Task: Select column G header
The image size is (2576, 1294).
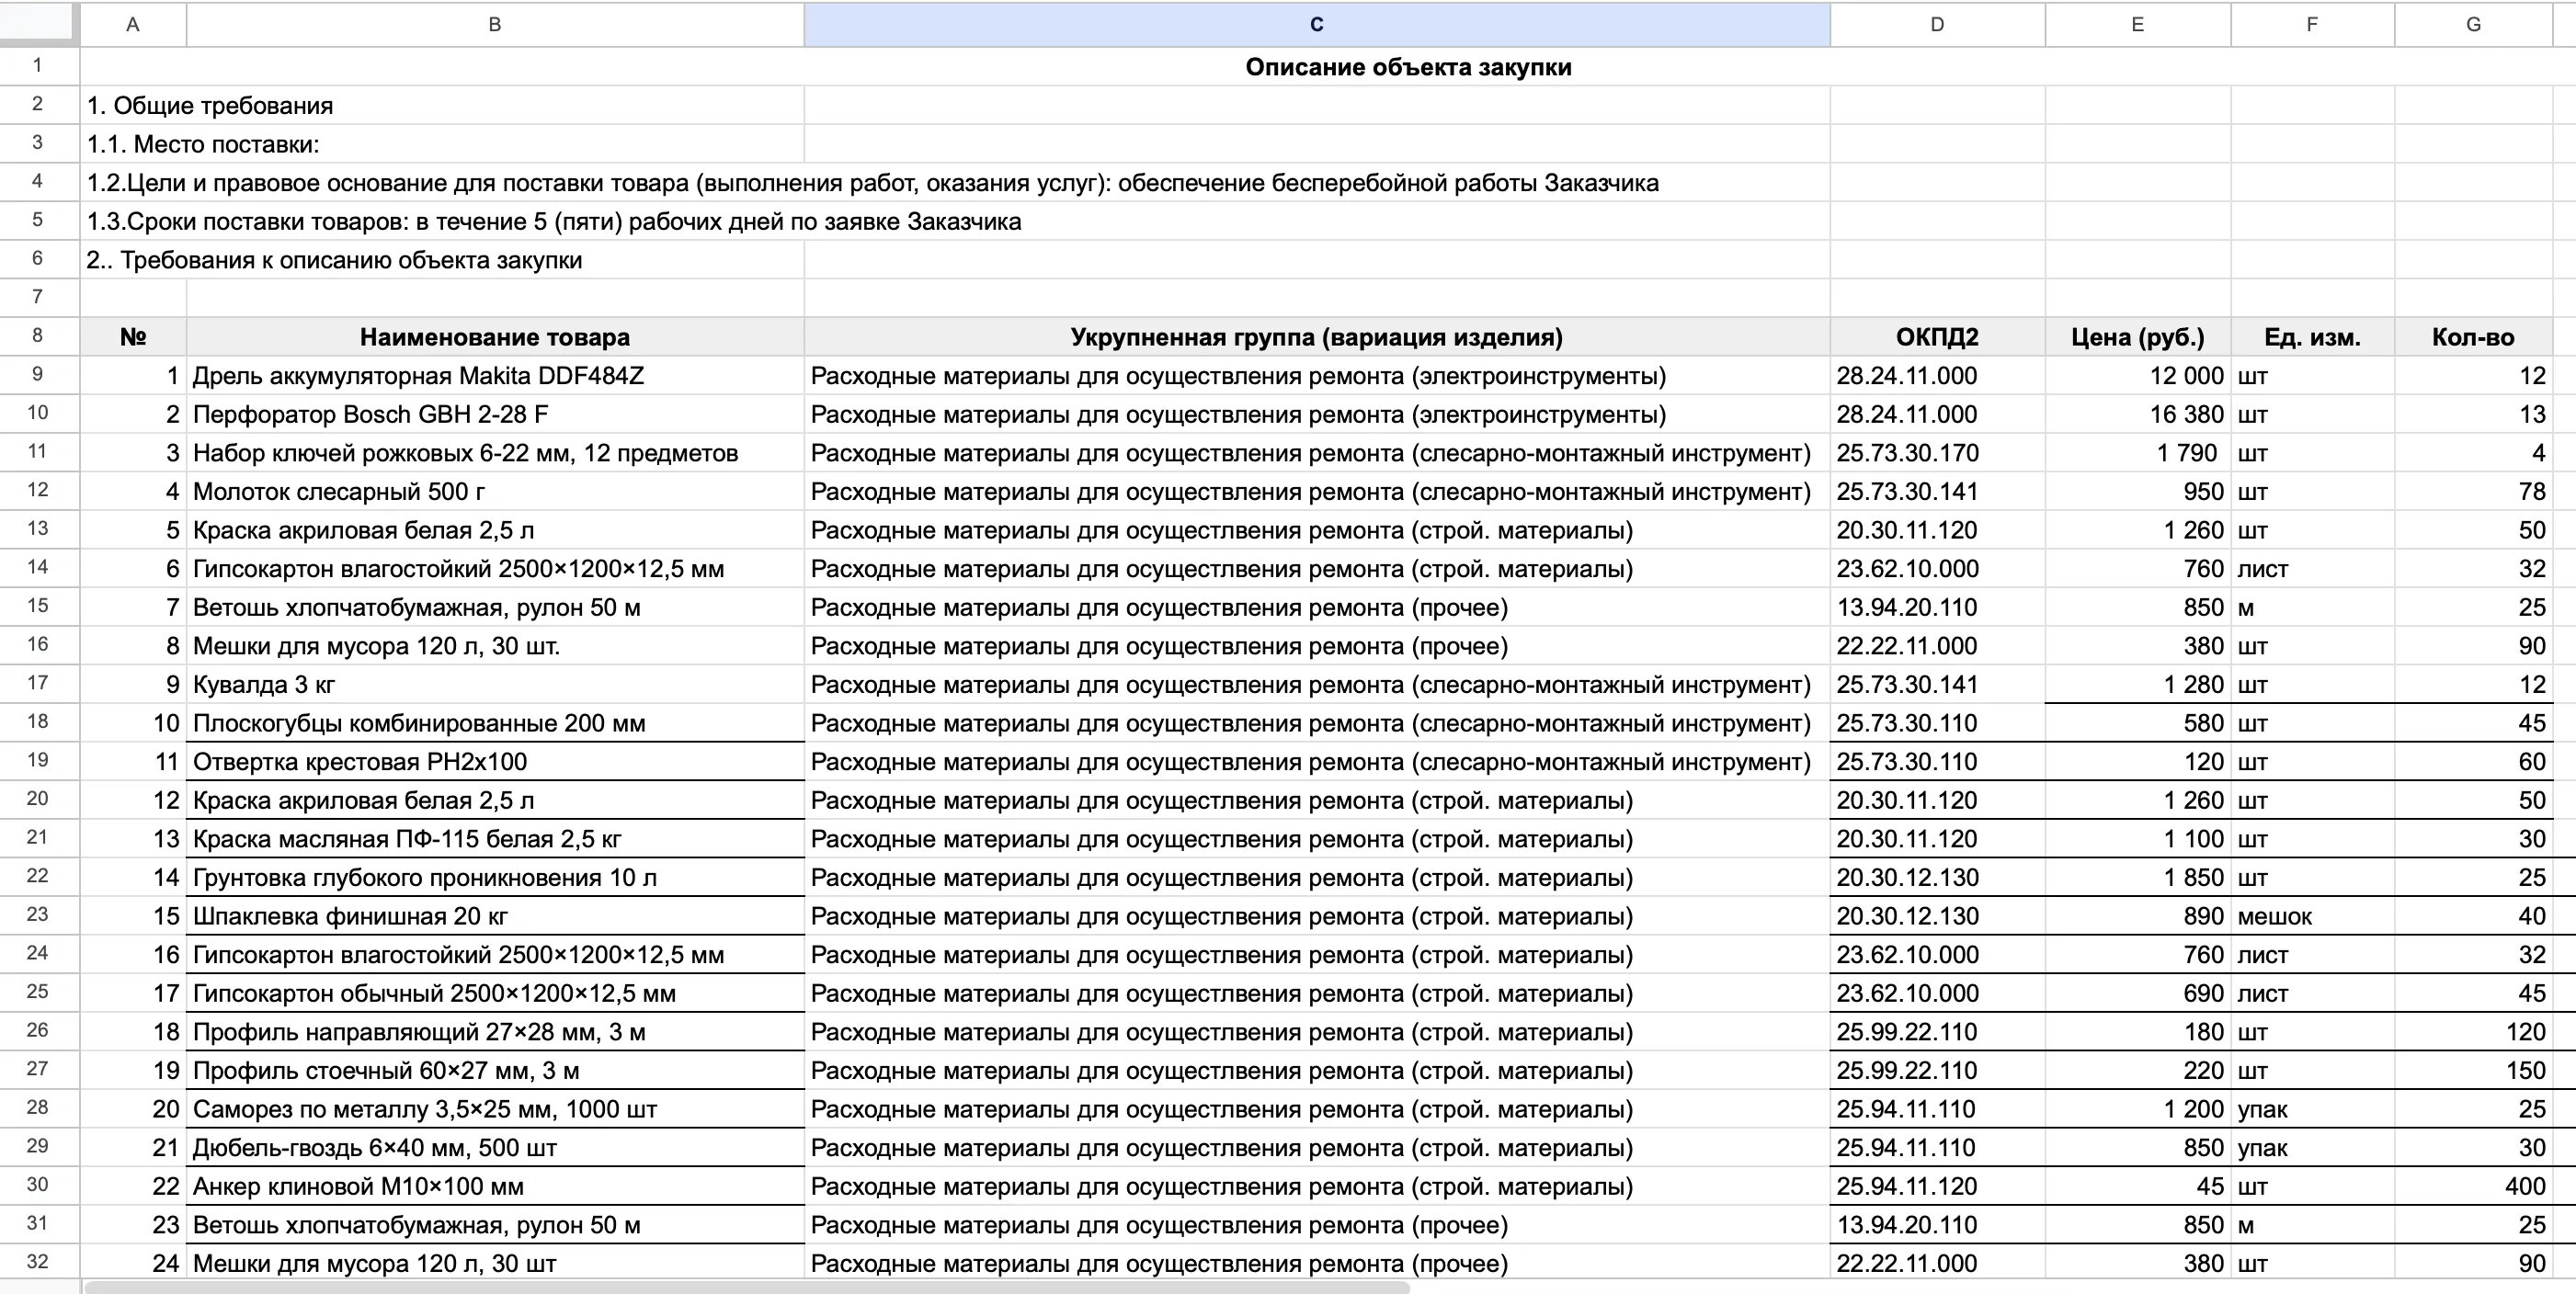Action: 2473,24
